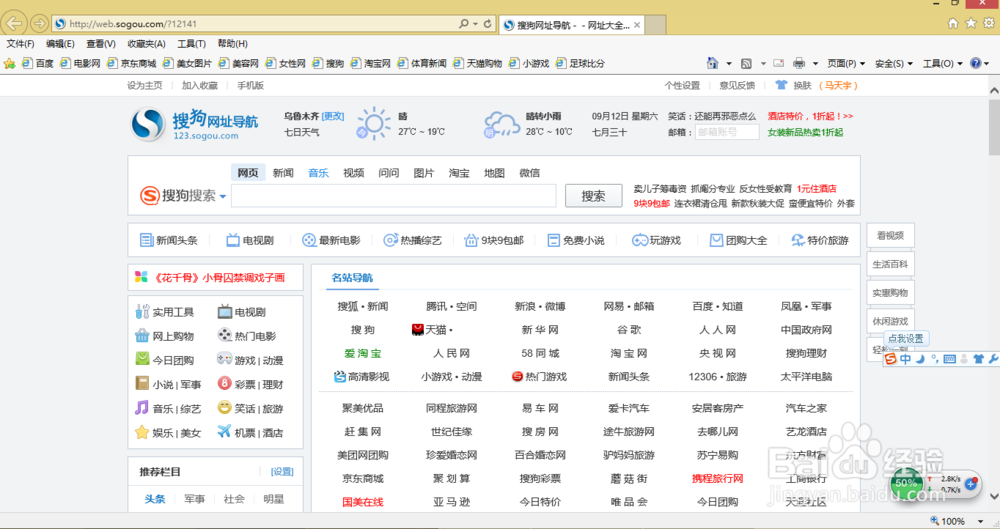Open the 帮助(H) menu

coord(232,43)
